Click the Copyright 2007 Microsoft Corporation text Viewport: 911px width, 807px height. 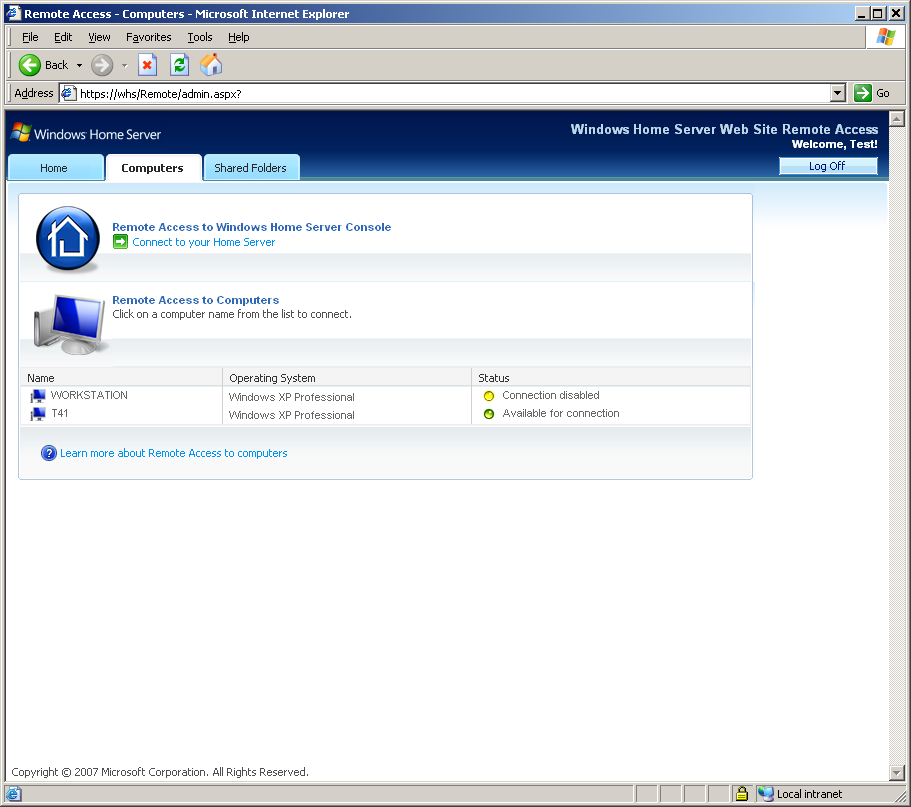pos(160,772)
